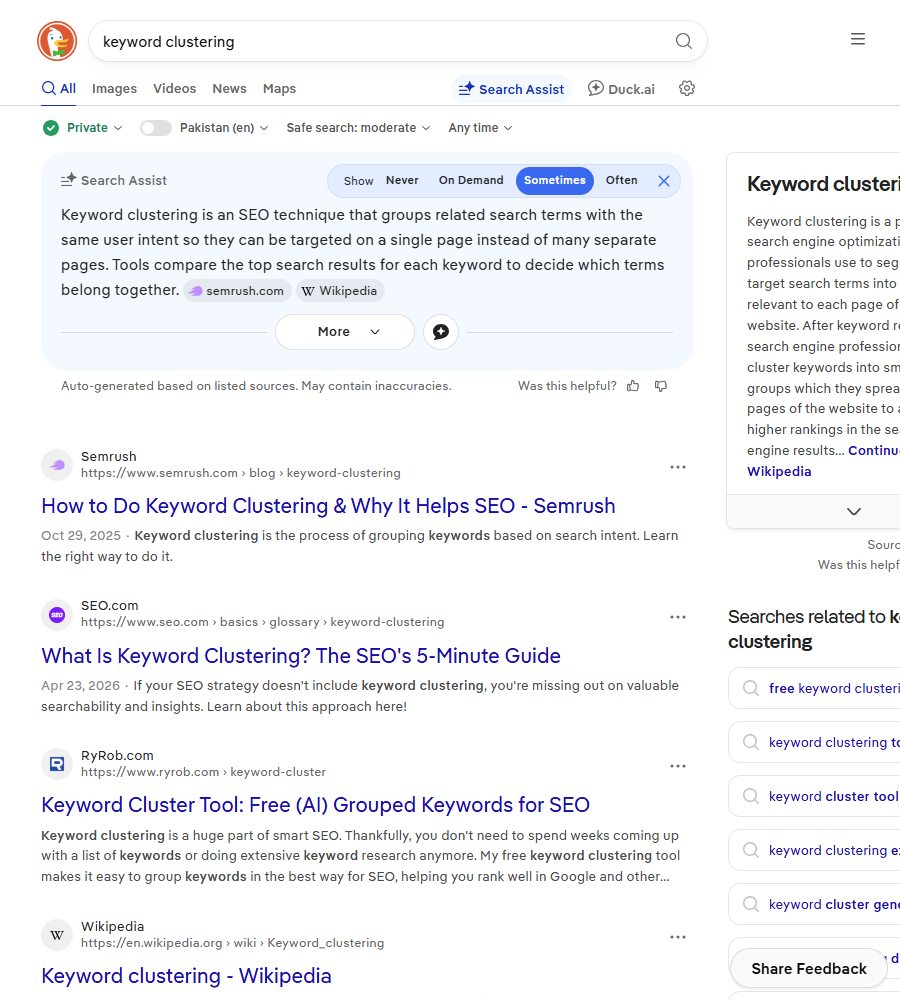Click the Wikipedia source chip
900x1000 pixels.
click(340, 291)
